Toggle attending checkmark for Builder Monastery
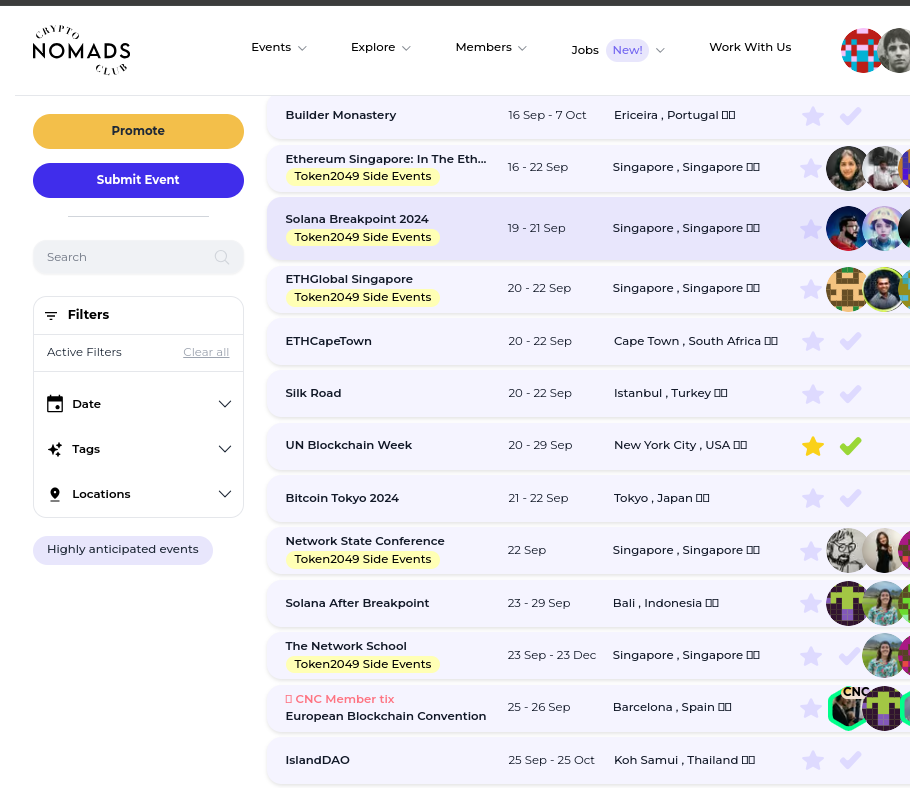The height and width of the screenshot is (788, 910). 850,116
